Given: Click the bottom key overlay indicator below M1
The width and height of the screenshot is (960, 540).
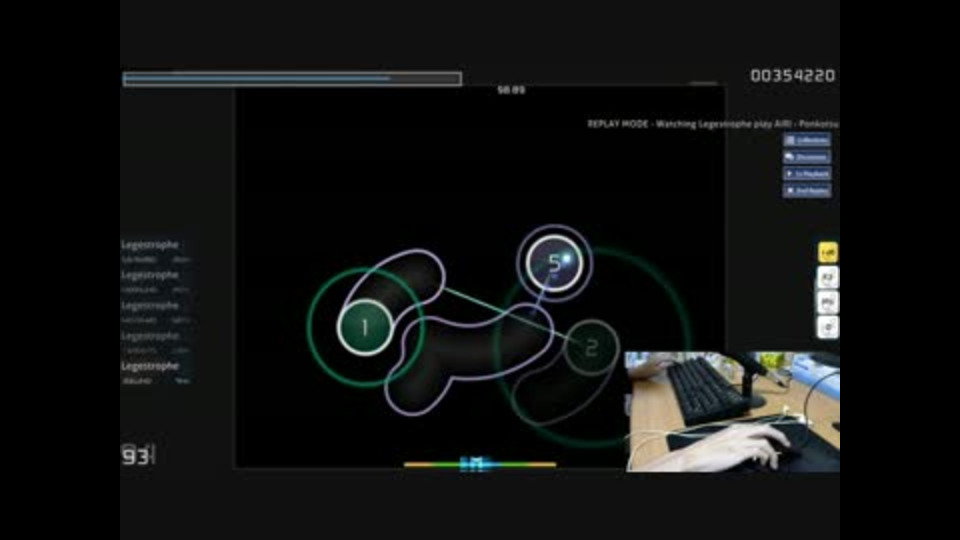Looking at the screenshot, I should pos(828,327).
